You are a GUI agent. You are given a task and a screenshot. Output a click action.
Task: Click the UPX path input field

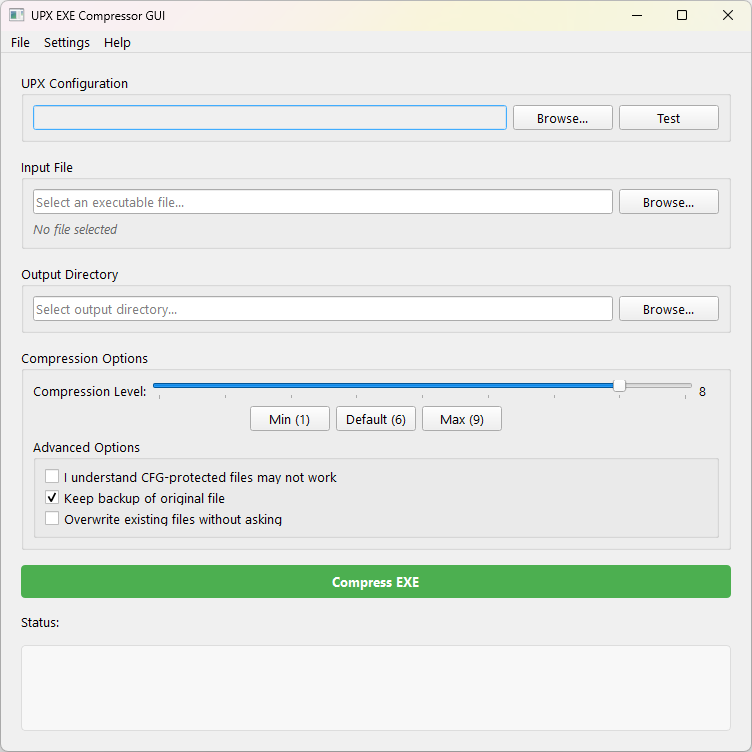click(270, 118)
